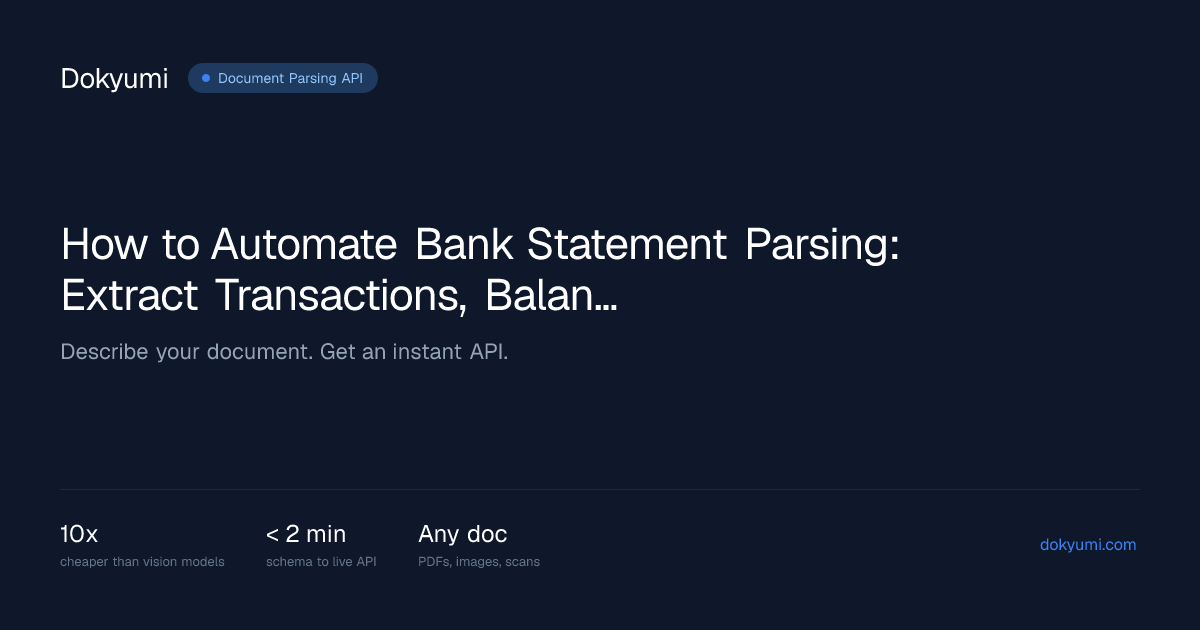The width and height of the screenshot is (1200, 630).
Task: Click the word "Transactions," in the headline
Action: [344, 296]
